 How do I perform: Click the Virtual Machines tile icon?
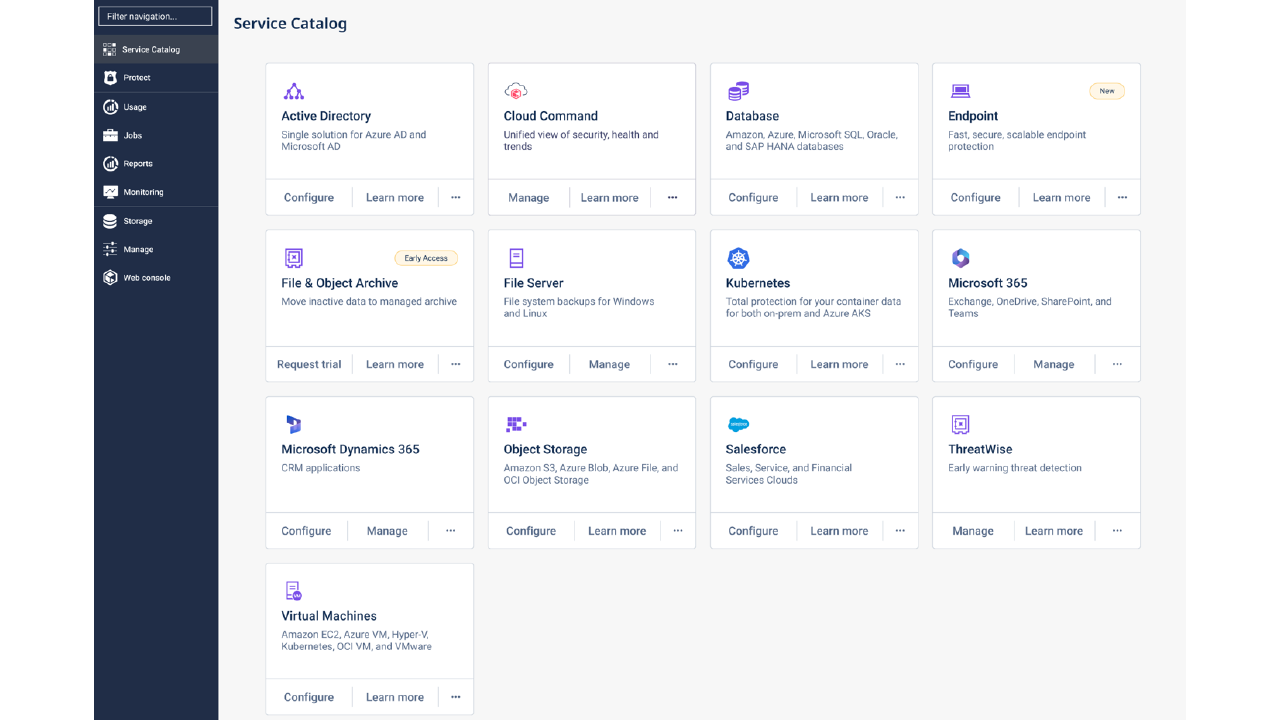[293, 591]
